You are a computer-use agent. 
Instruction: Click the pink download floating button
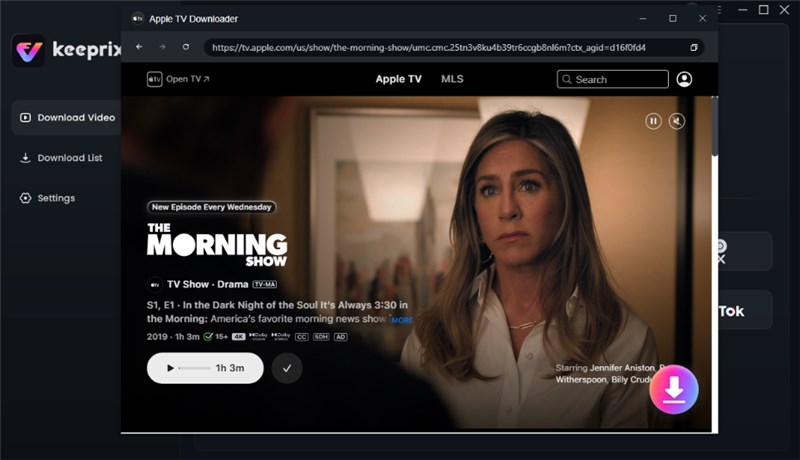point(673,389)
